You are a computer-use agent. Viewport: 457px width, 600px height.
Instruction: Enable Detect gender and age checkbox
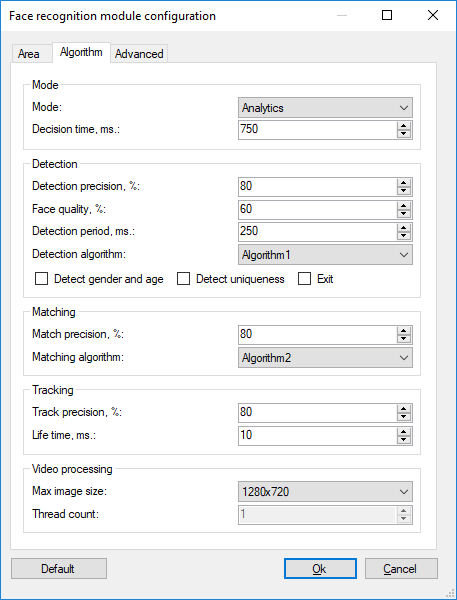(41, 279)
